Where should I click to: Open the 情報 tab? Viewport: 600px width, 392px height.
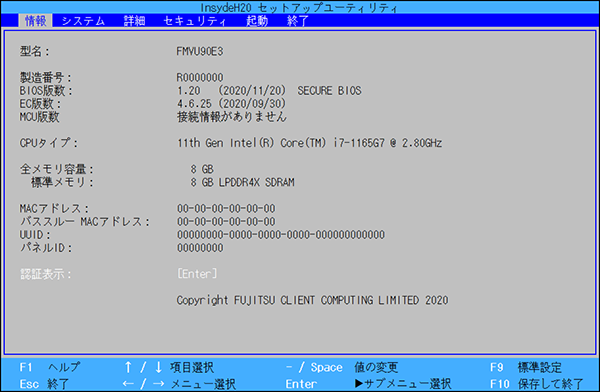(x=35, y=21)
